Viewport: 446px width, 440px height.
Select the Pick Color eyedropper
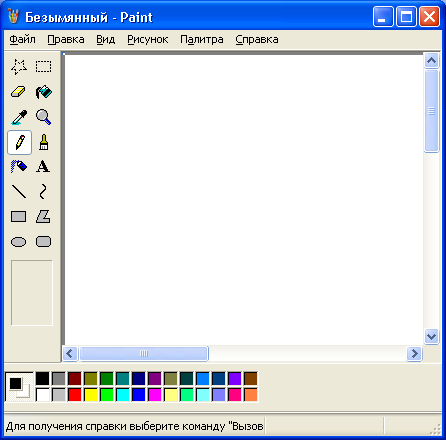pyautogui.click(x=19, y=117)
